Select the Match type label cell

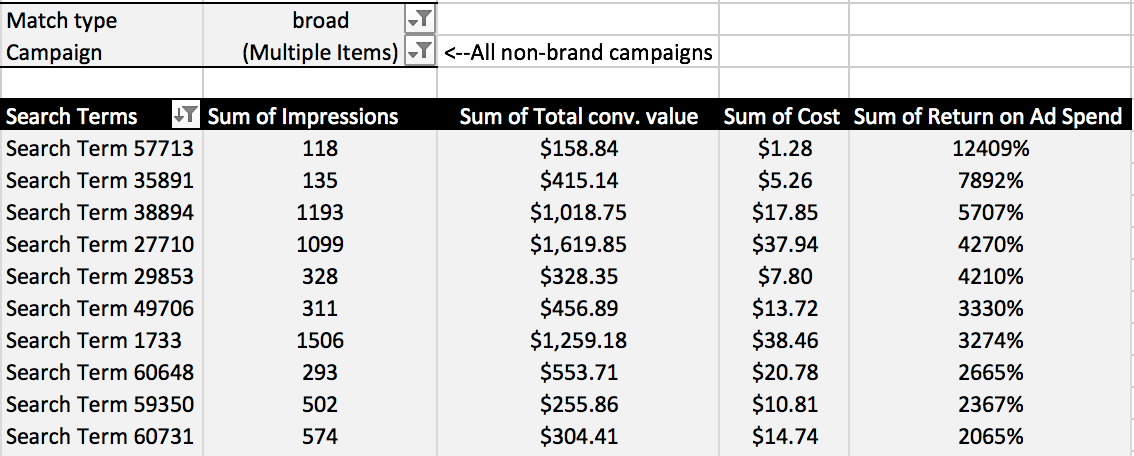102,20
